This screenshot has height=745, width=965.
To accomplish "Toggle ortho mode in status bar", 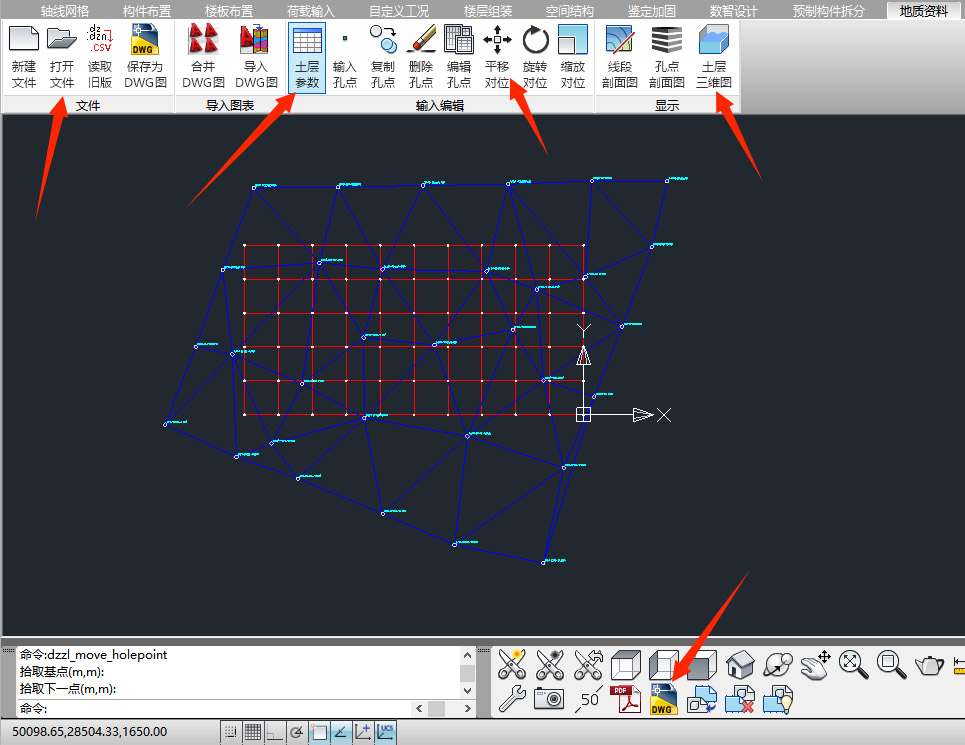I will pos(274,732).
